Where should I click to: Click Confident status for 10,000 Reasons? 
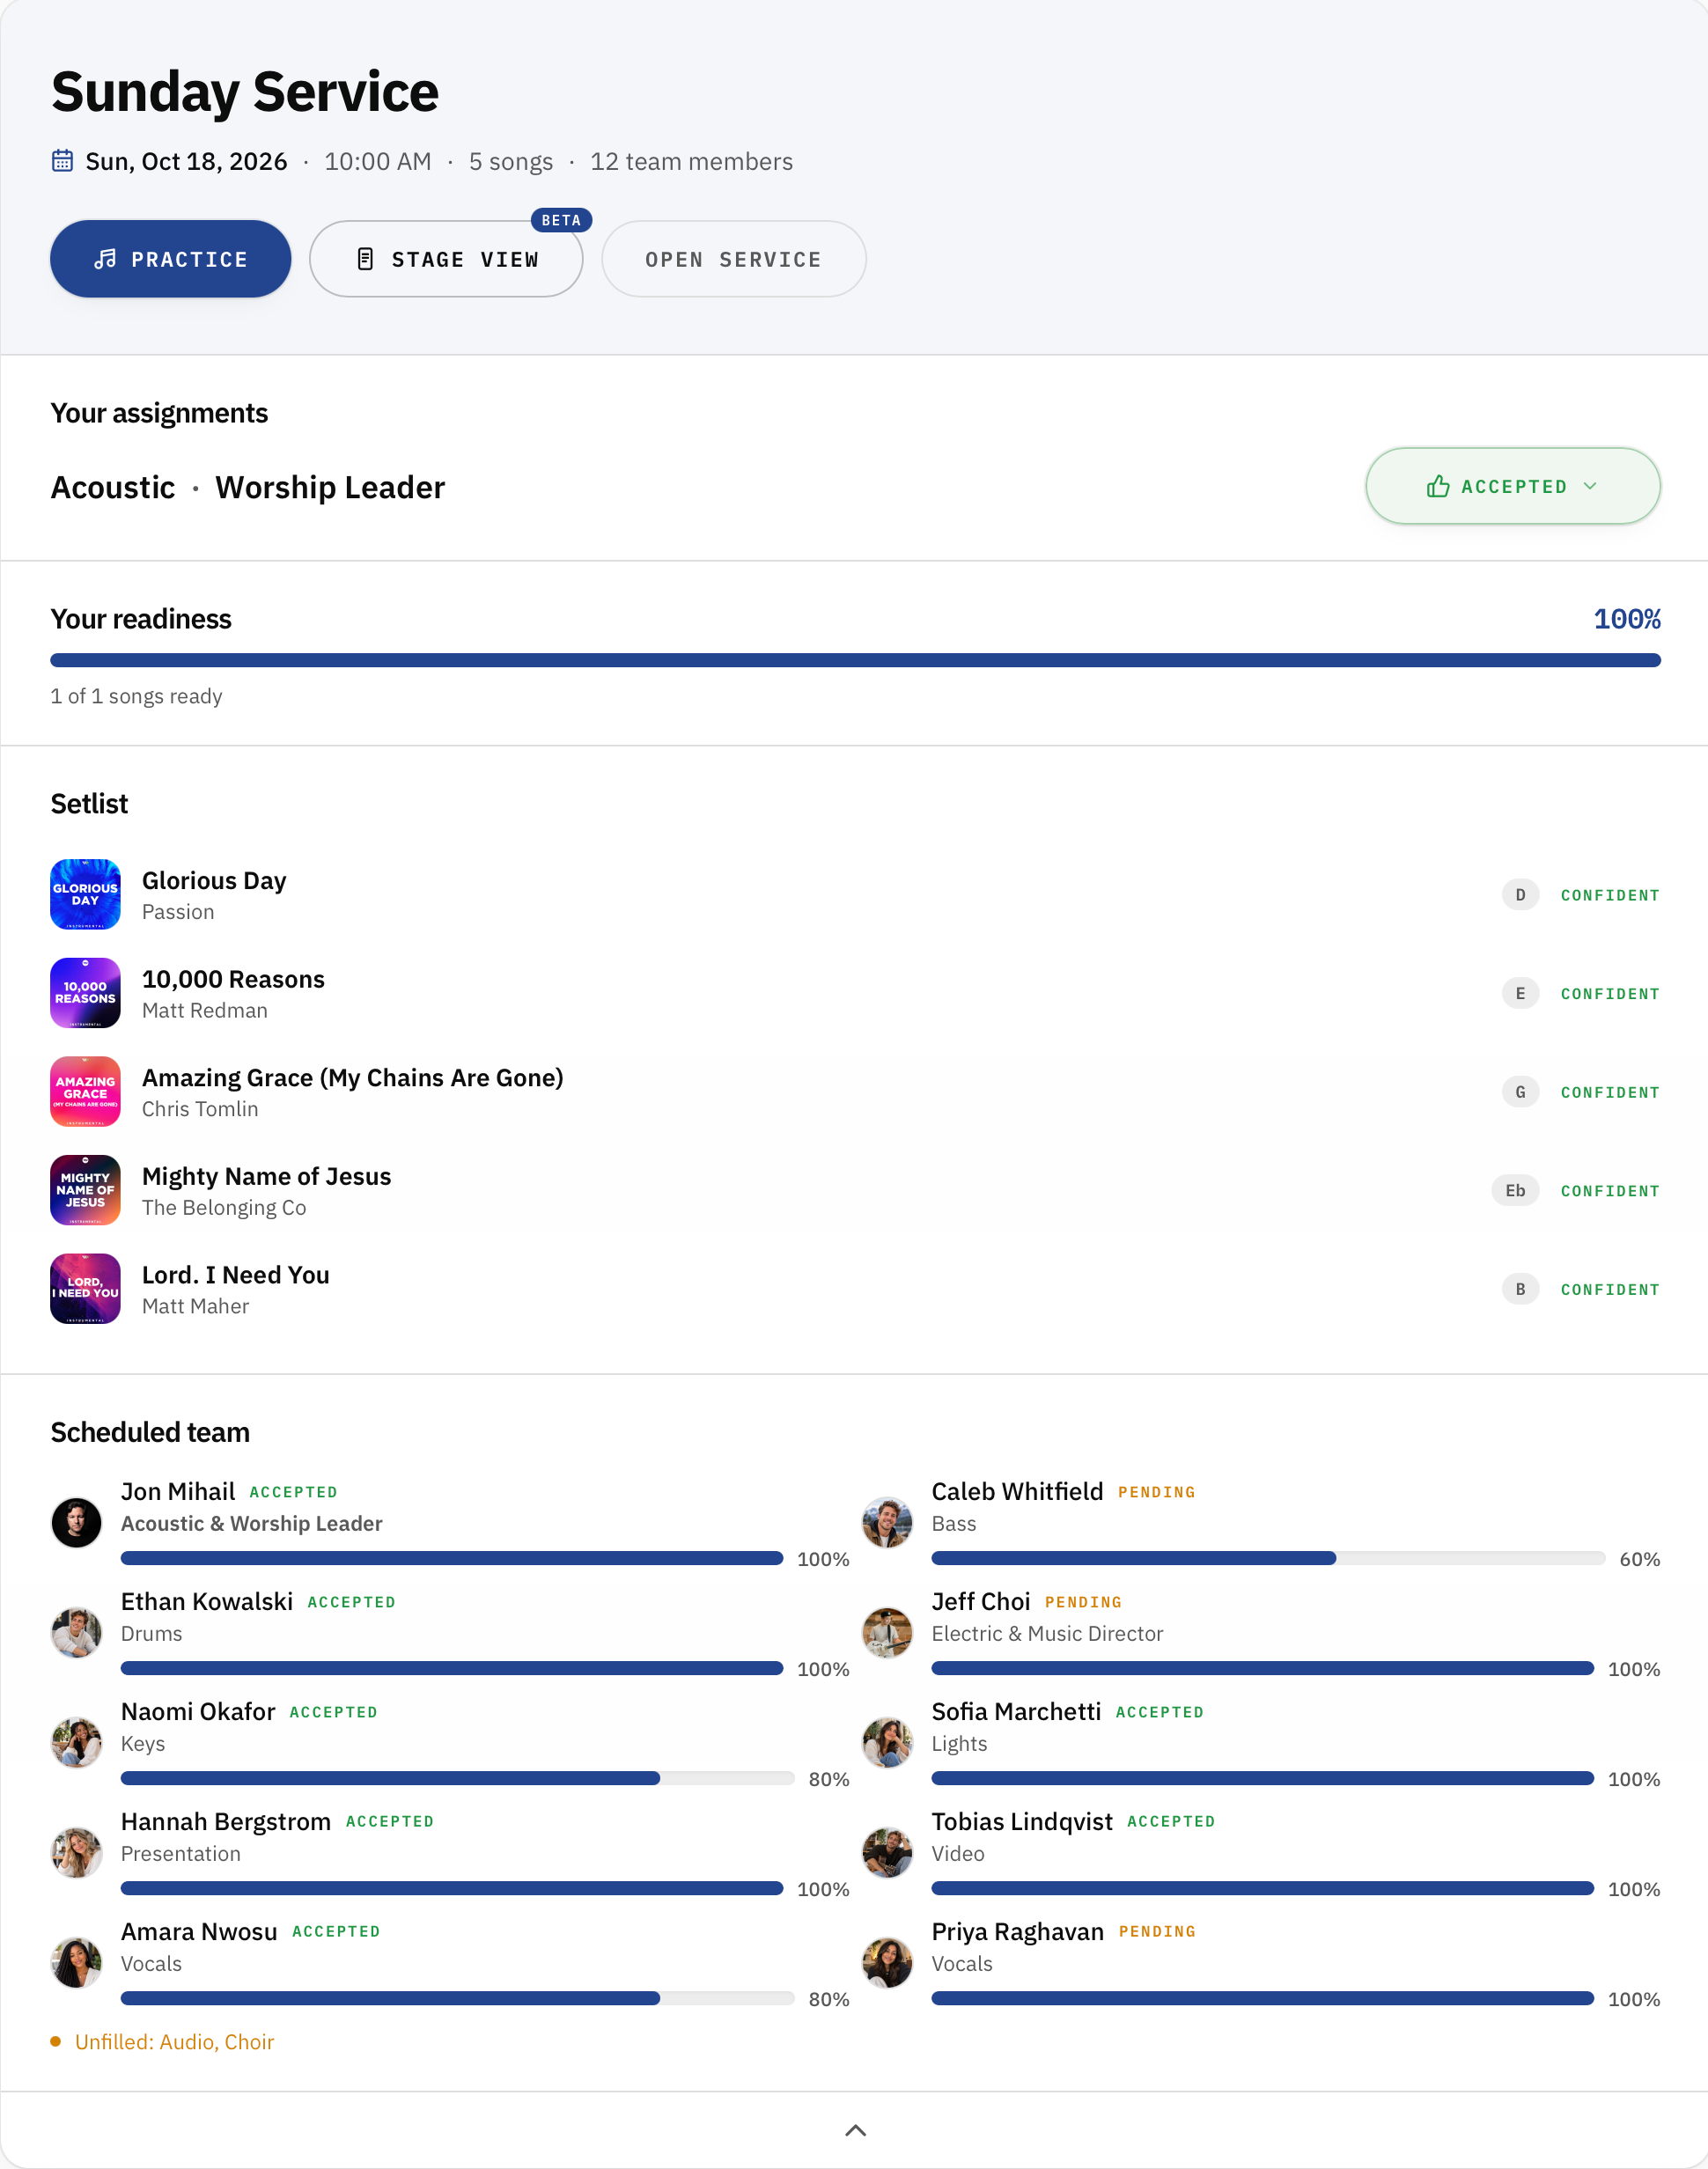(1610, 993)
